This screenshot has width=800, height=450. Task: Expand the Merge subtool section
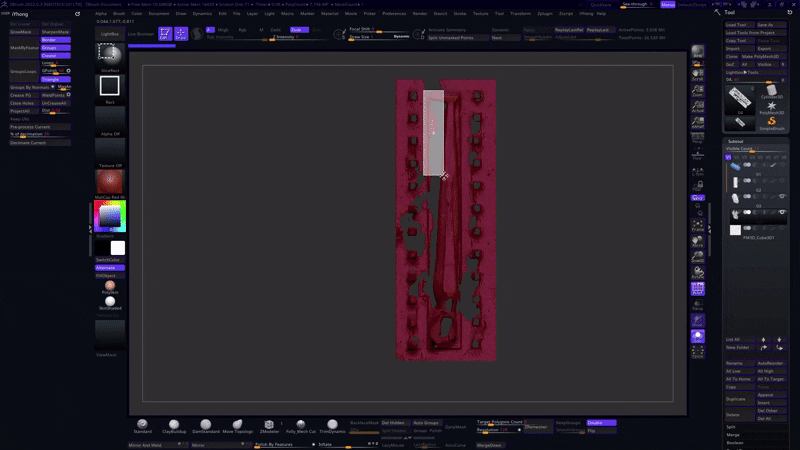coord(733,435)
